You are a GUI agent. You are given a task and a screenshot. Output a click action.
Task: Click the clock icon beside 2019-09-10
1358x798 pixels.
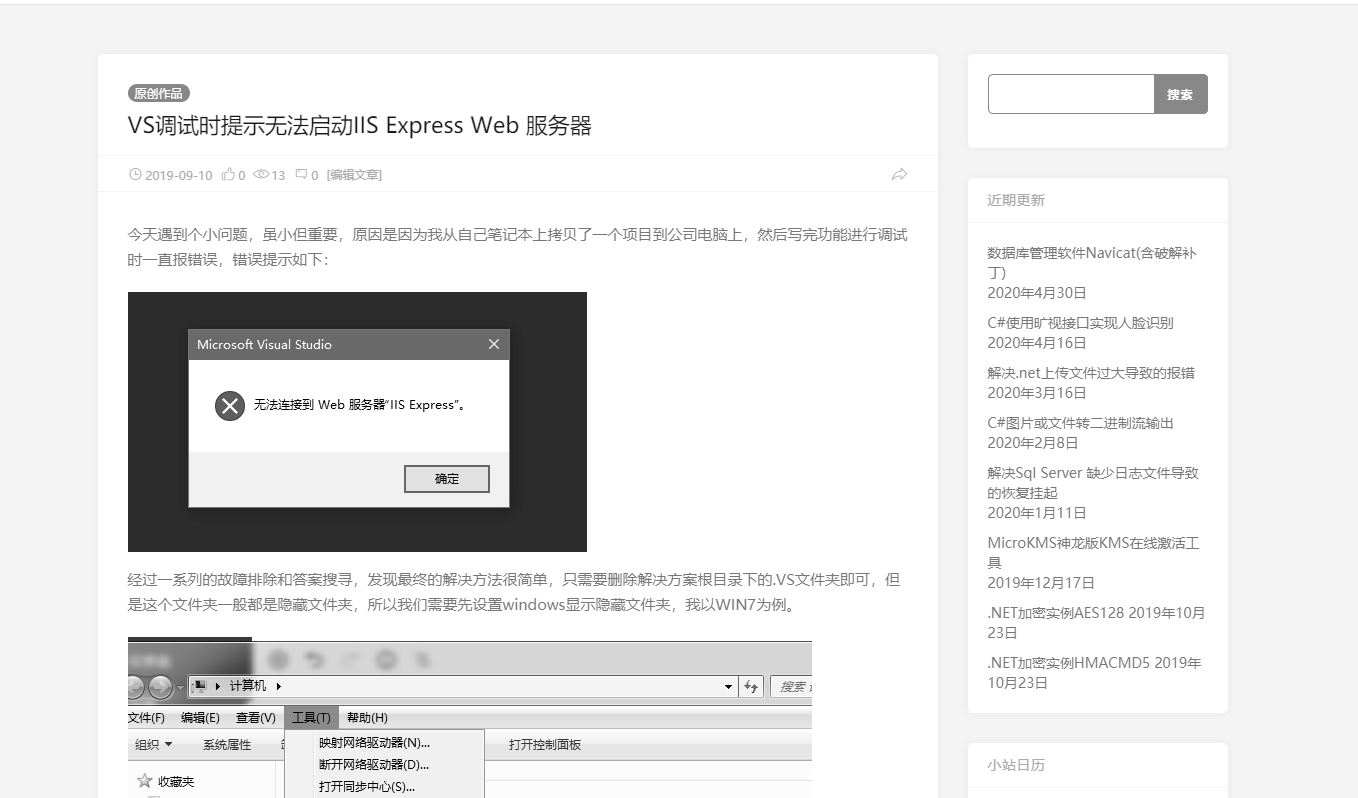point(135,175)
